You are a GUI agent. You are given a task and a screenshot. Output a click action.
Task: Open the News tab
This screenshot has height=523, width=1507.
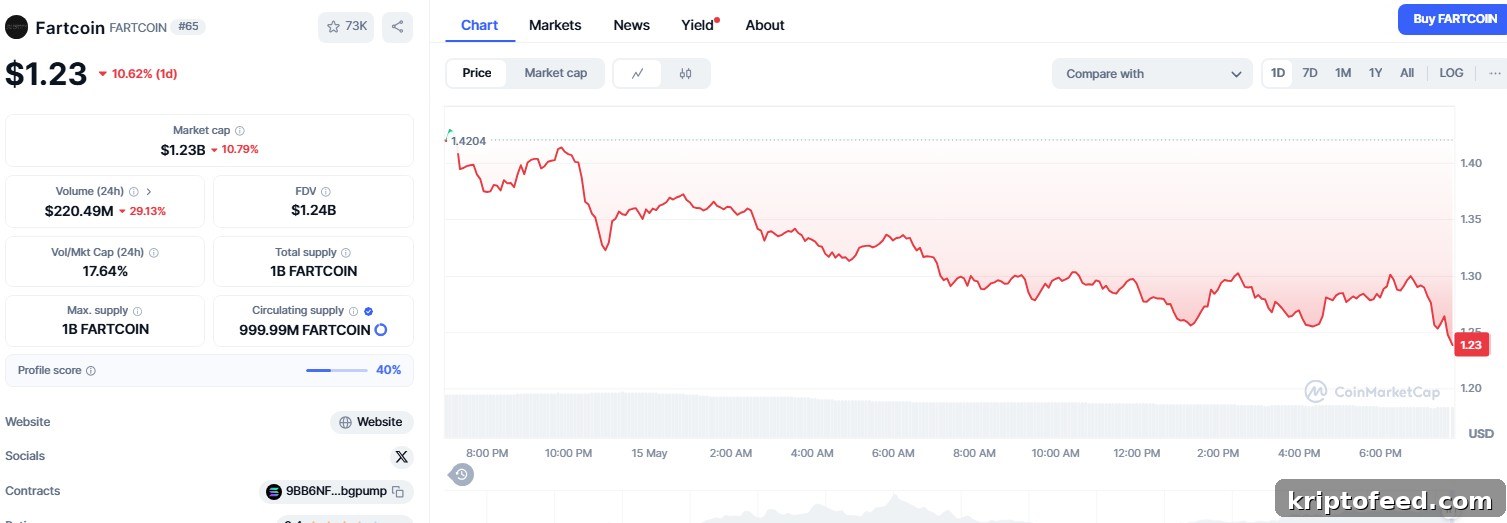pyautogui.click(x=631, y=25)
